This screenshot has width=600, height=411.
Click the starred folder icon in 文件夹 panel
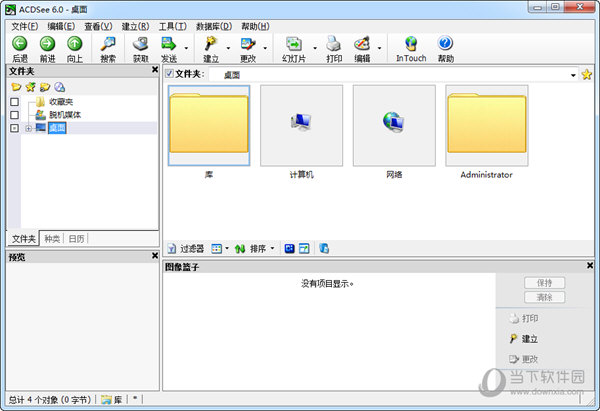pyautogui.click(x=30, y=87)
